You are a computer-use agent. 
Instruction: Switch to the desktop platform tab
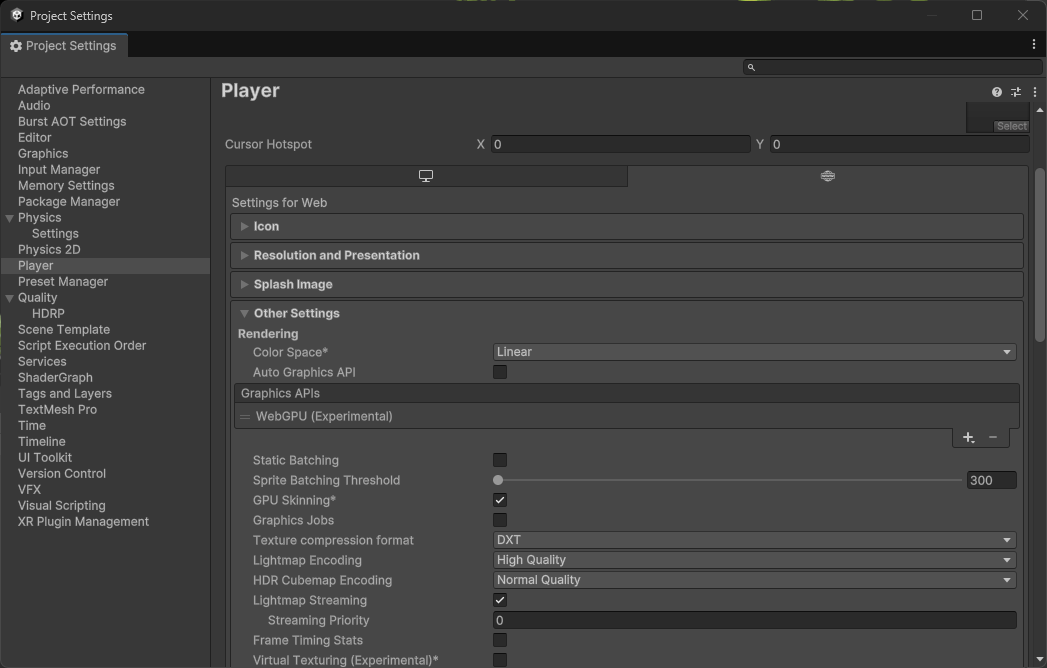[x=426, y=175]
